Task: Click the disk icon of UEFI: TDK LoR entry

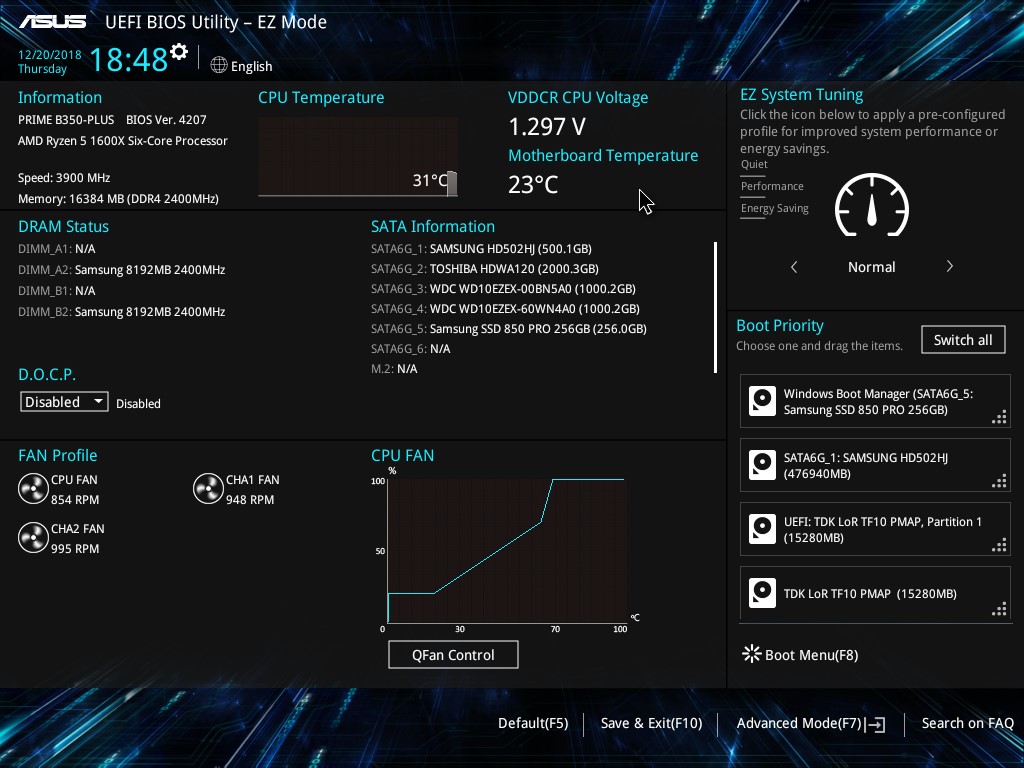Action: [x=762, y=529]
